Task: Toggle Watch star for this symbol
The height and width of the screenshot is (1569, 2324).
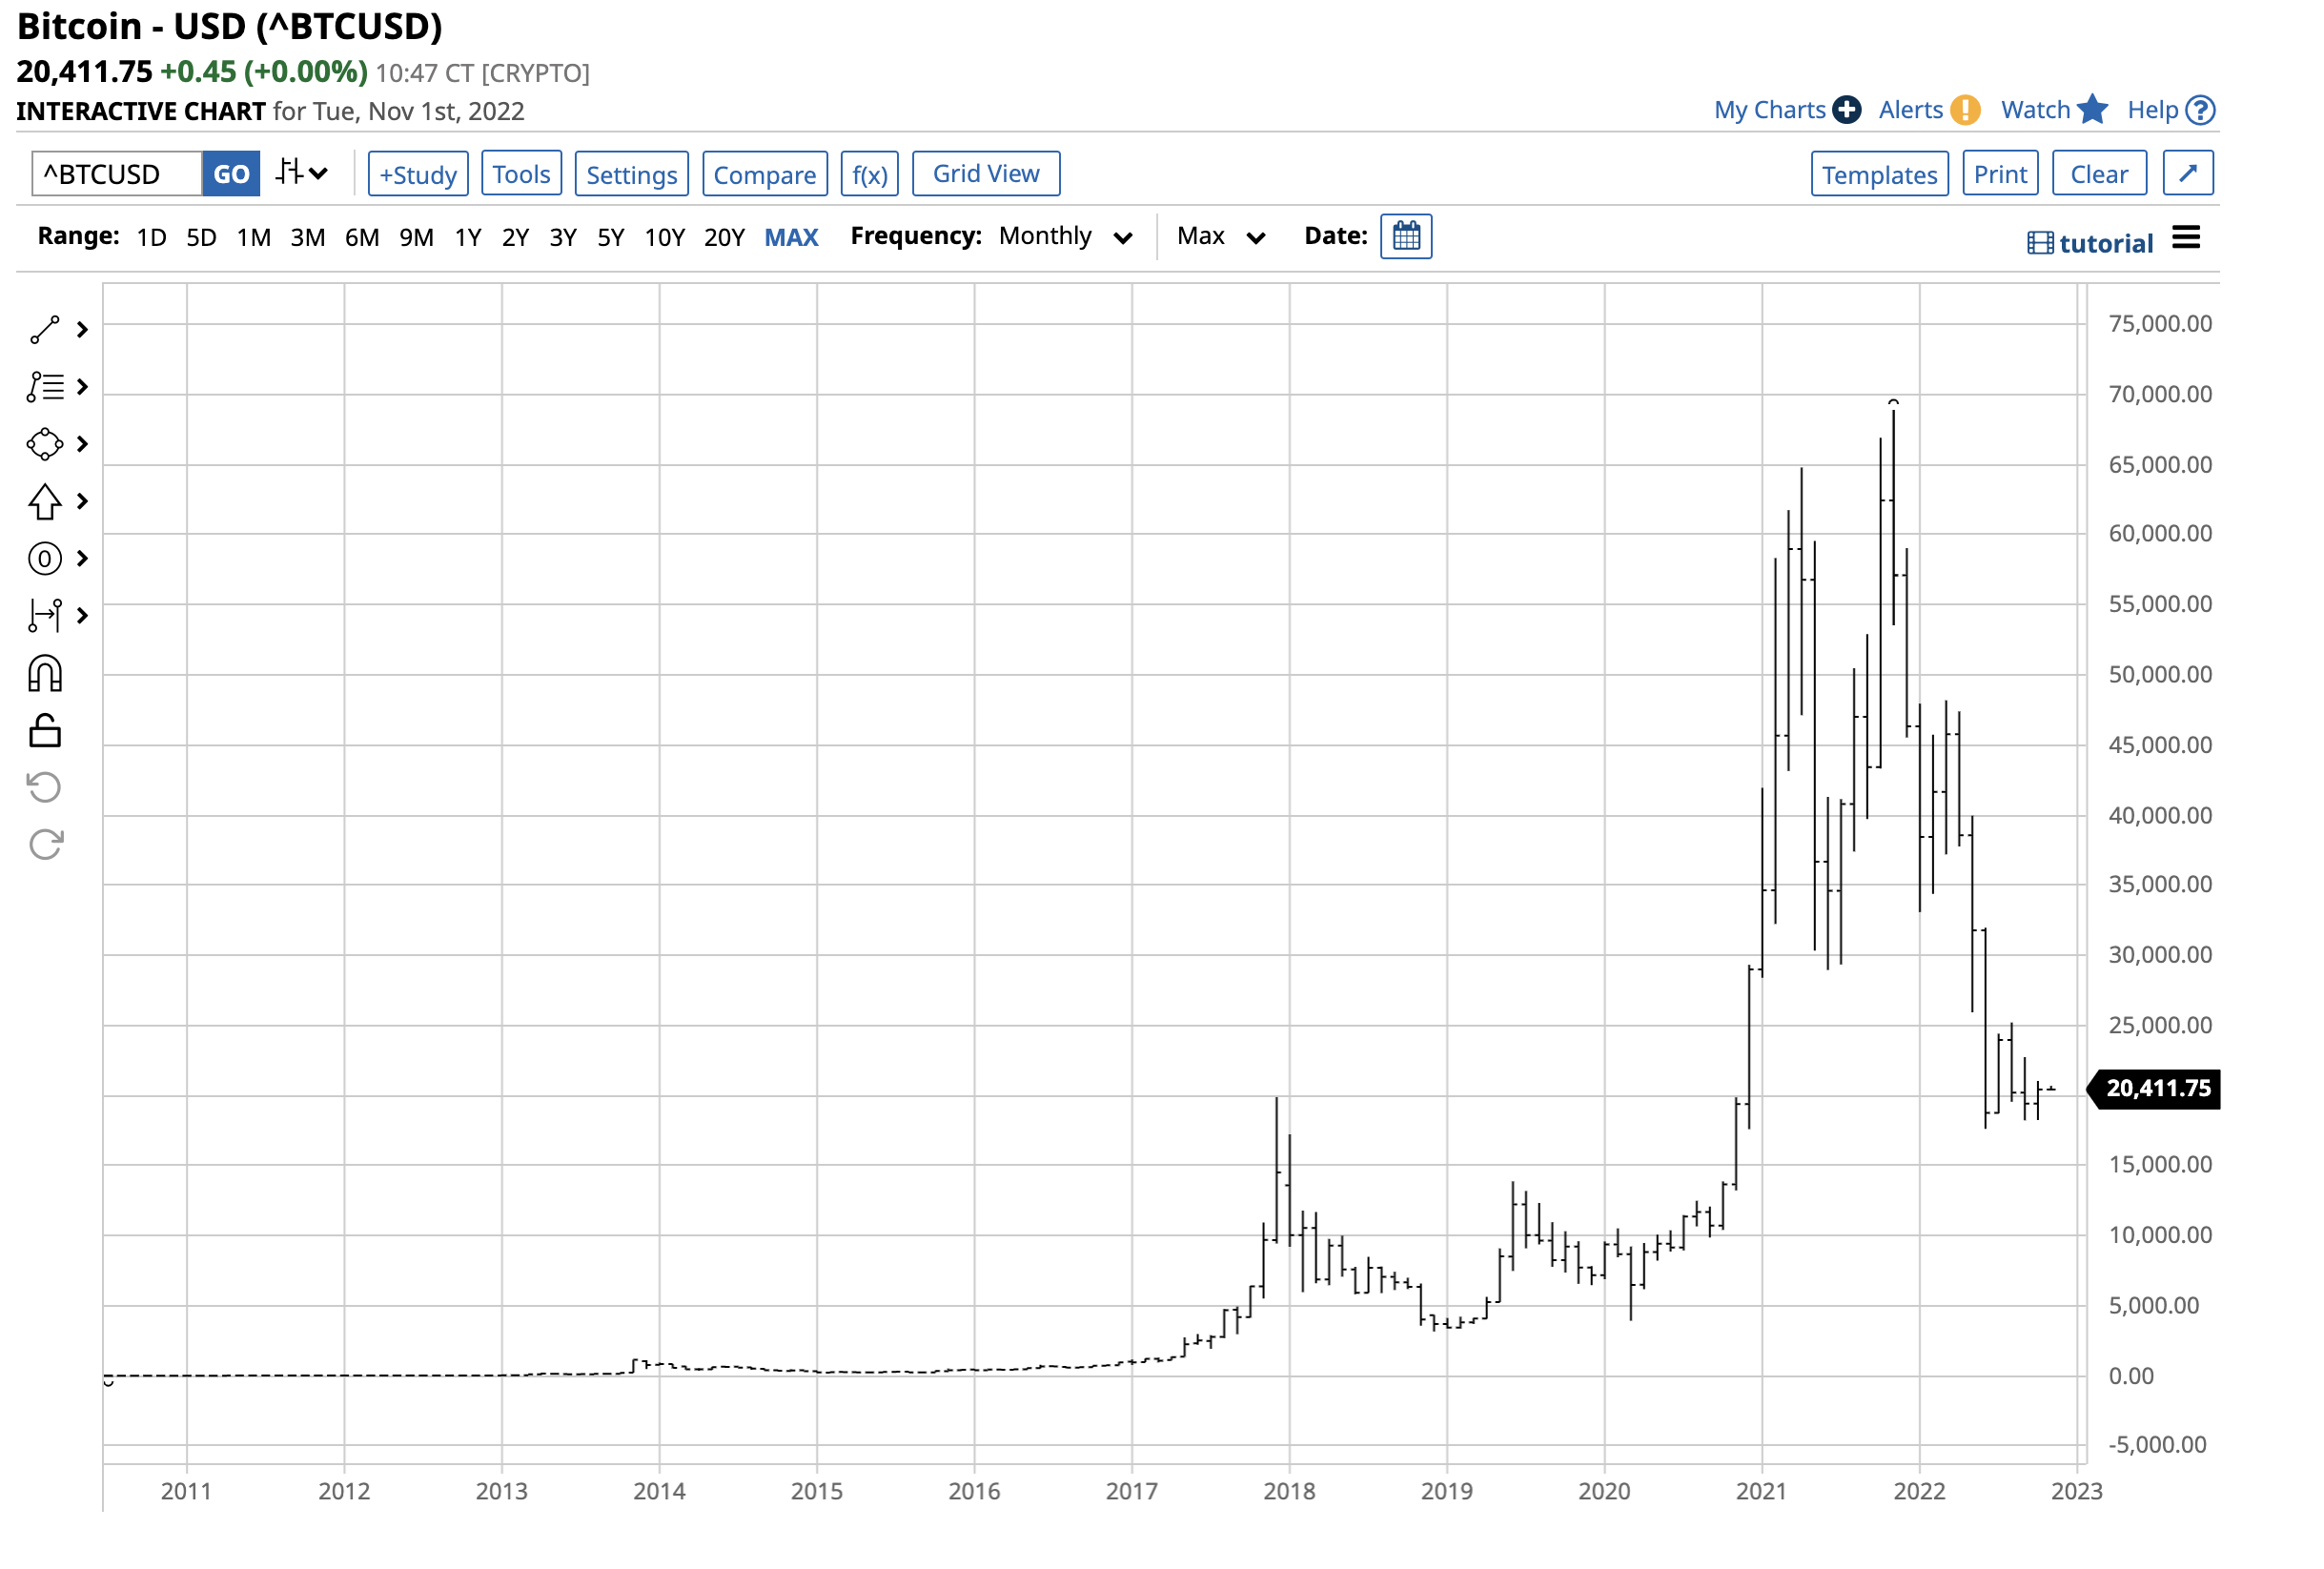Action: [2091, 110]
